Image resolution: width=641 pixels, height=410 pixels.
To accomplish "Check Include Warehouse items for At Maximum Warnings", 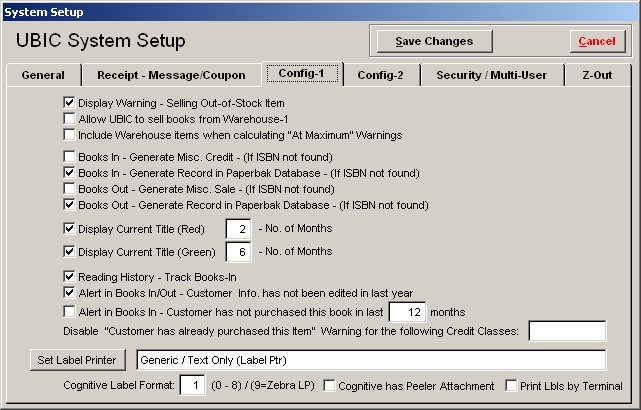I will pyautogui.click(x=69, y=134).
